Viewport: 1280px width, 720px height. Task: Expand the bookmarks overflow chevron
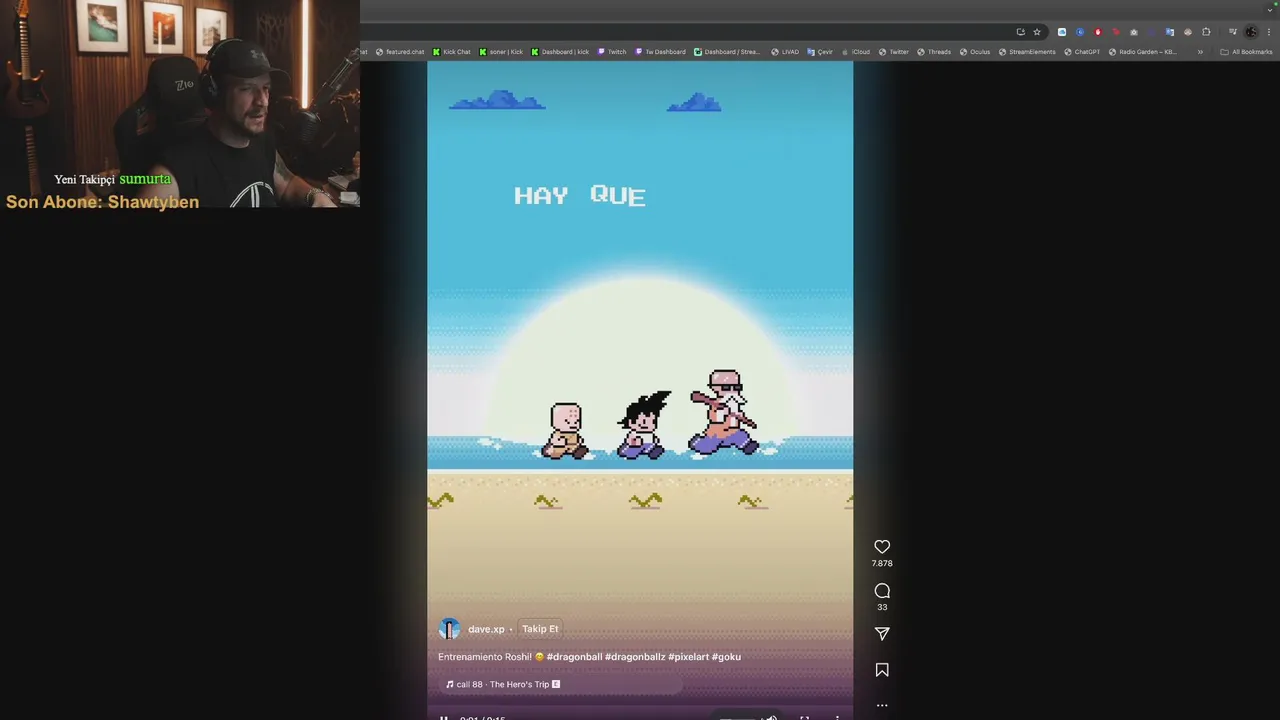click(1200, 52)
